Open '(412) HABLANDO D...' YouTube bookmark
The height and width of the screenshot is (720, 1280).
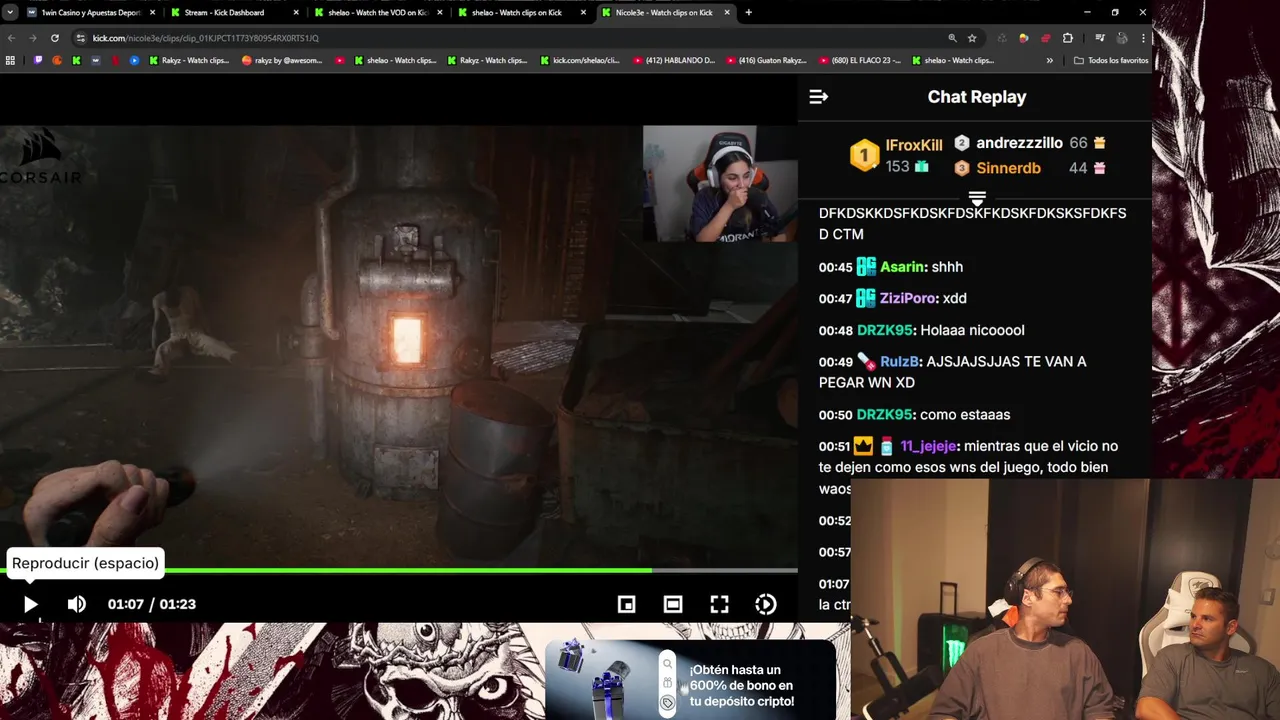(x=673, y=60)
